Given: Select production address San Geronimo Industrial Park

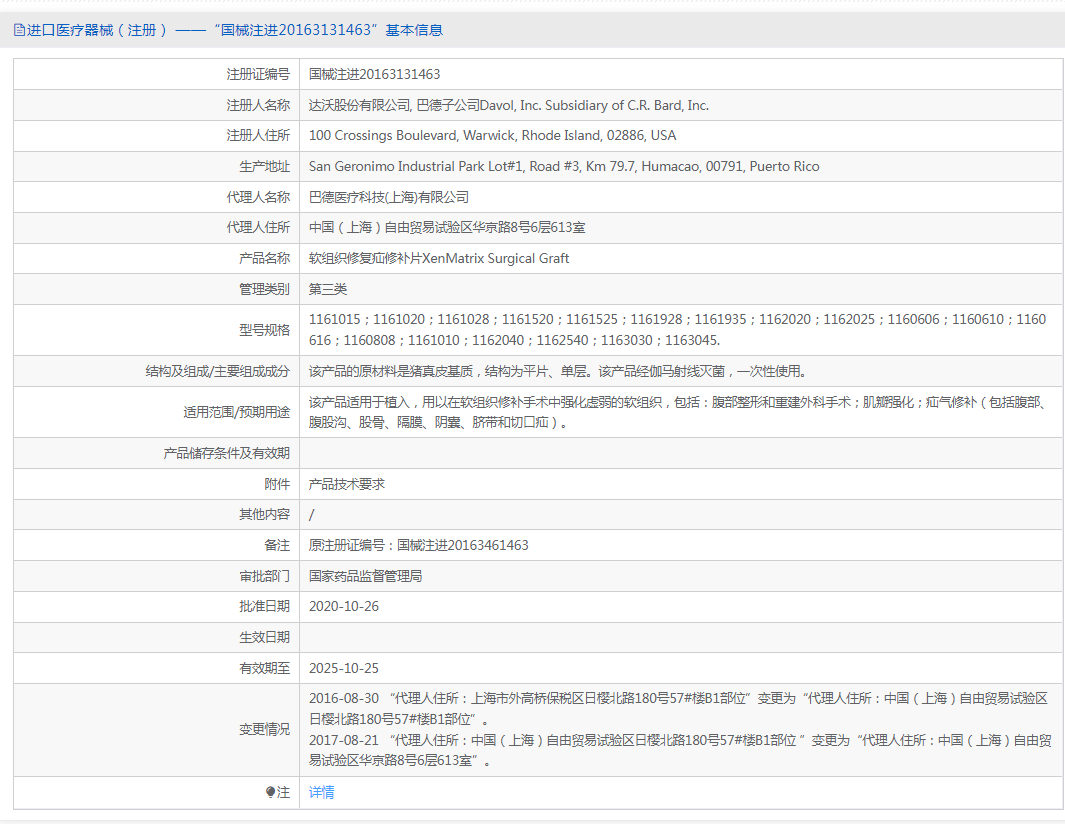Looking at the screenshot, I should (x=564, y=166).
